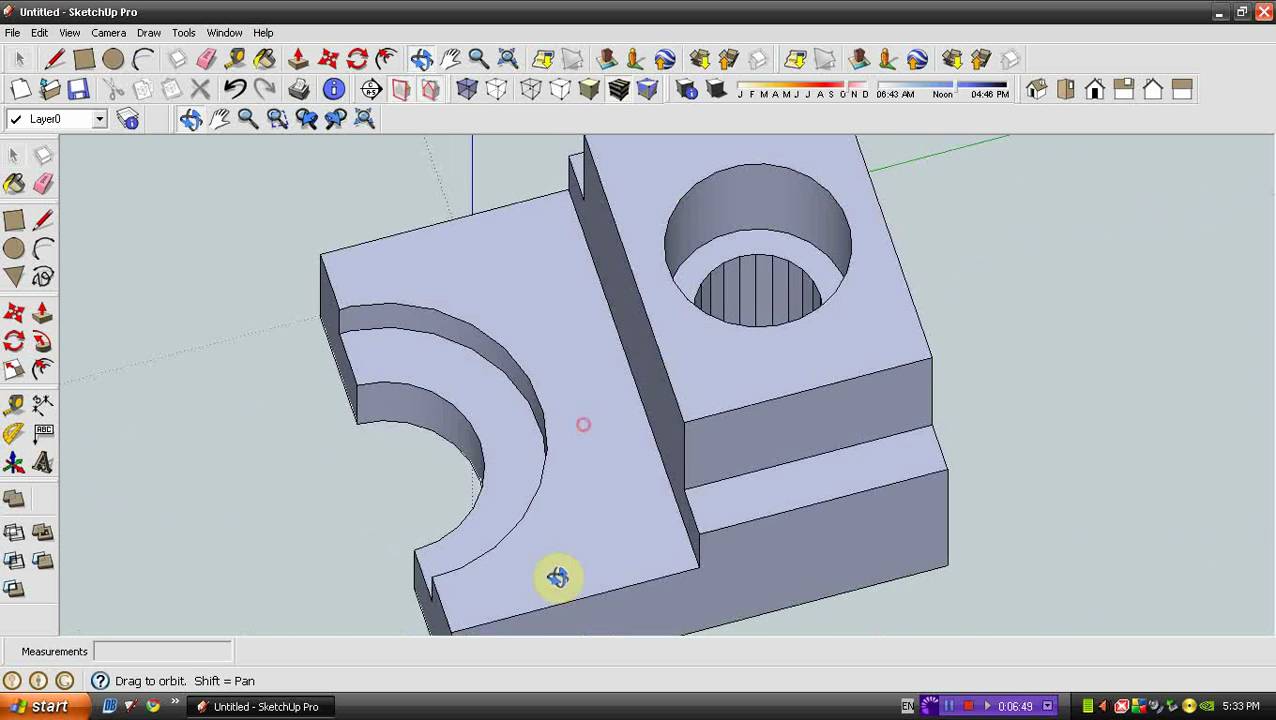The width and height of the screenshot is (1276, 720).
Task: Switch to Top standard view
Action: pos(1065,90)
